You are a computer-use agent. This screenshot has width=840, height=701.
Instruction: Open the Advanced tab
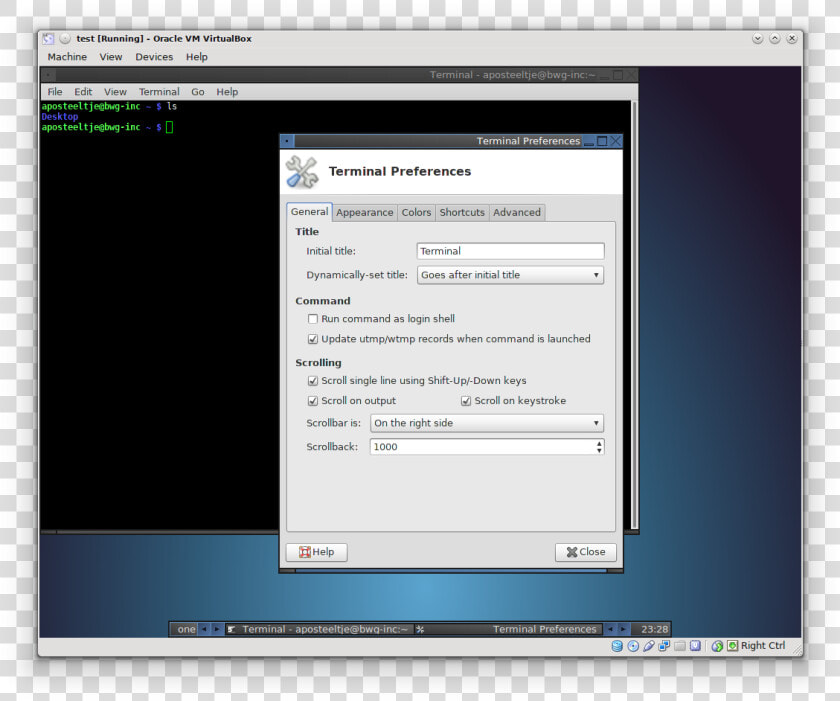(x=517, y=213)
